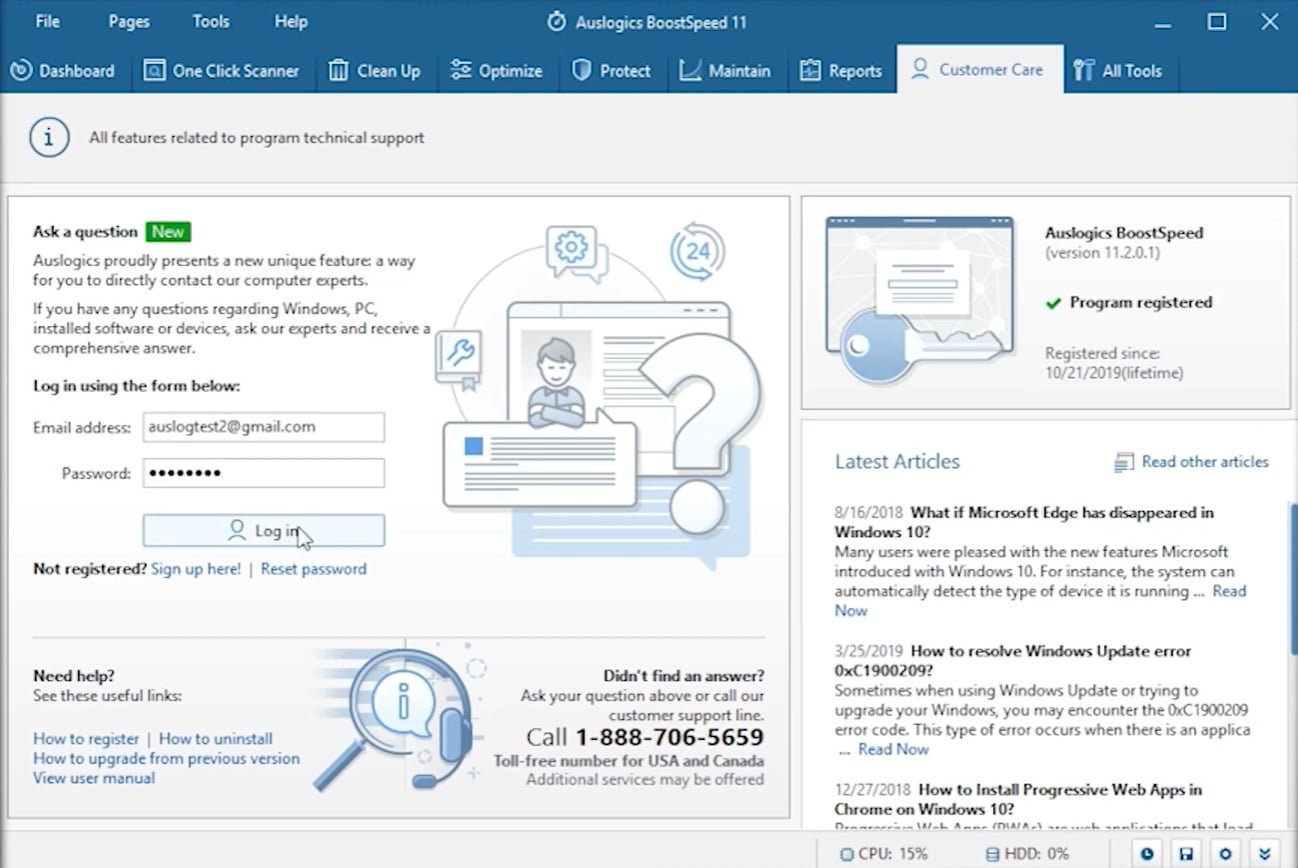Screen dimensions: 1298x868
Task: Select the Customer Care tab
Action: (x=980, y=69)
